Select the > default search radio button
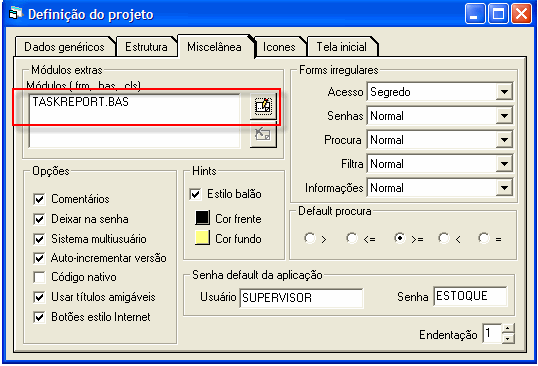 pyautogui.click(x=310, y=238)
